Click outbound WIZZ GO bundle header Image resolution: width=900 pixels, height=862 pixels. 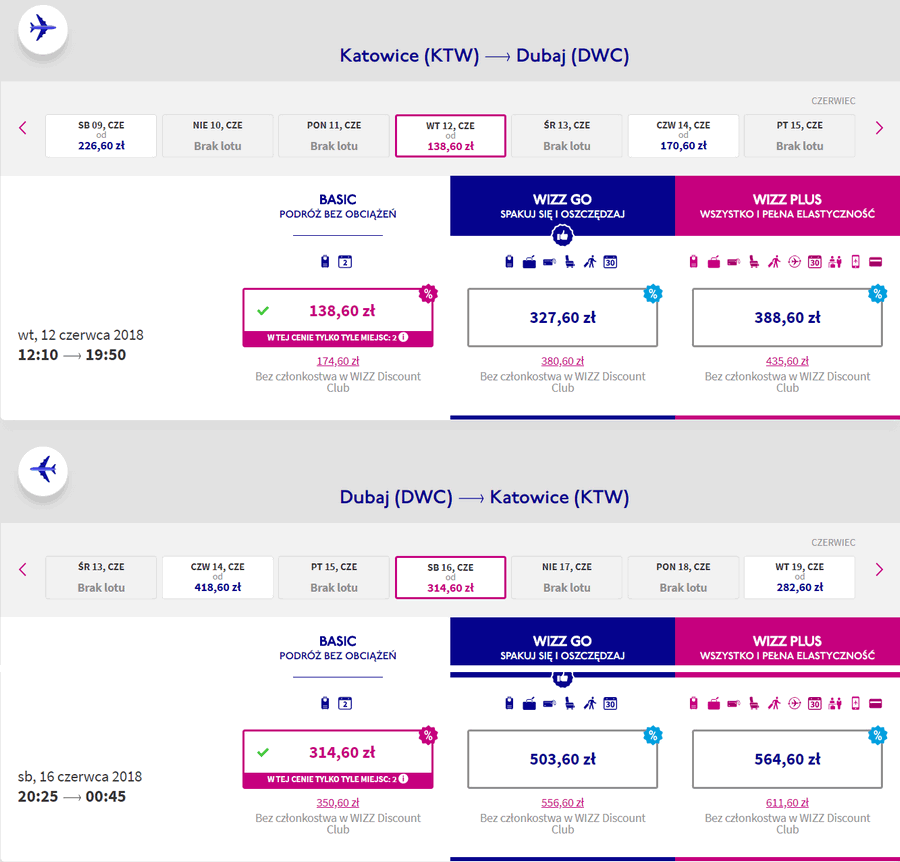(562, 205)
